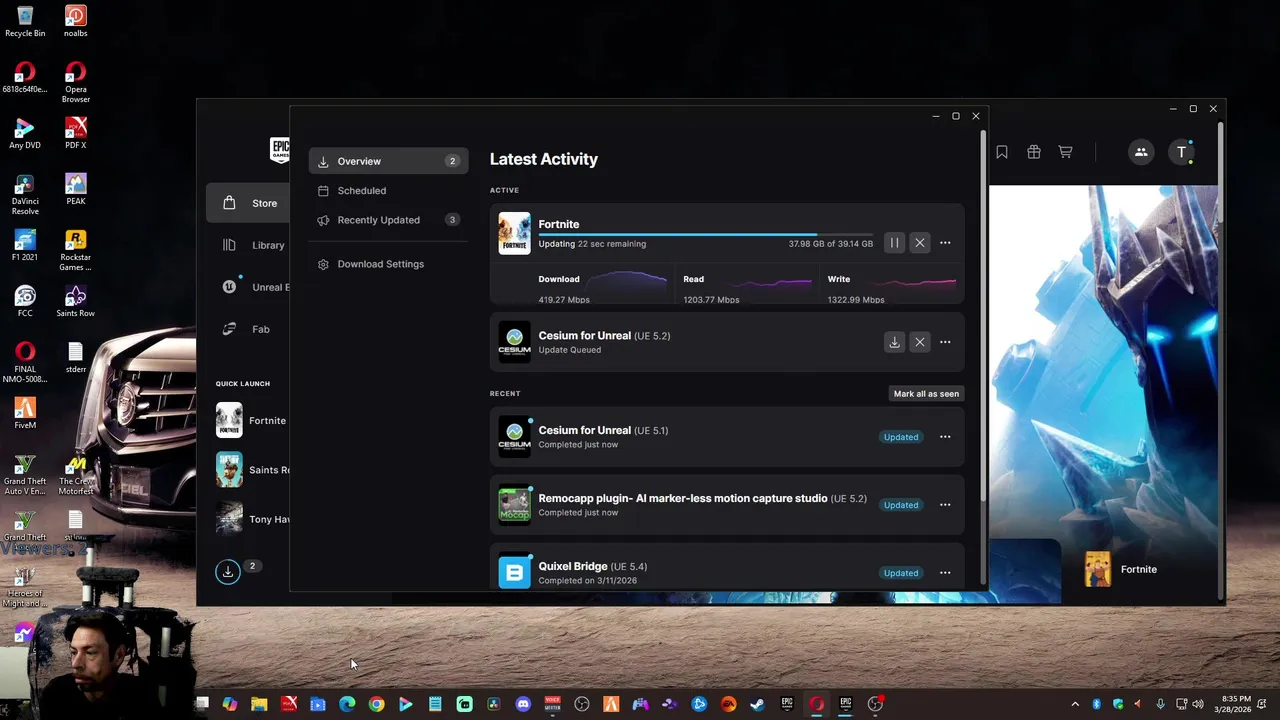Cancel the queued Cesium UE 5.2 update
The image size is (1280, 720).
click(x=920, y=342)
